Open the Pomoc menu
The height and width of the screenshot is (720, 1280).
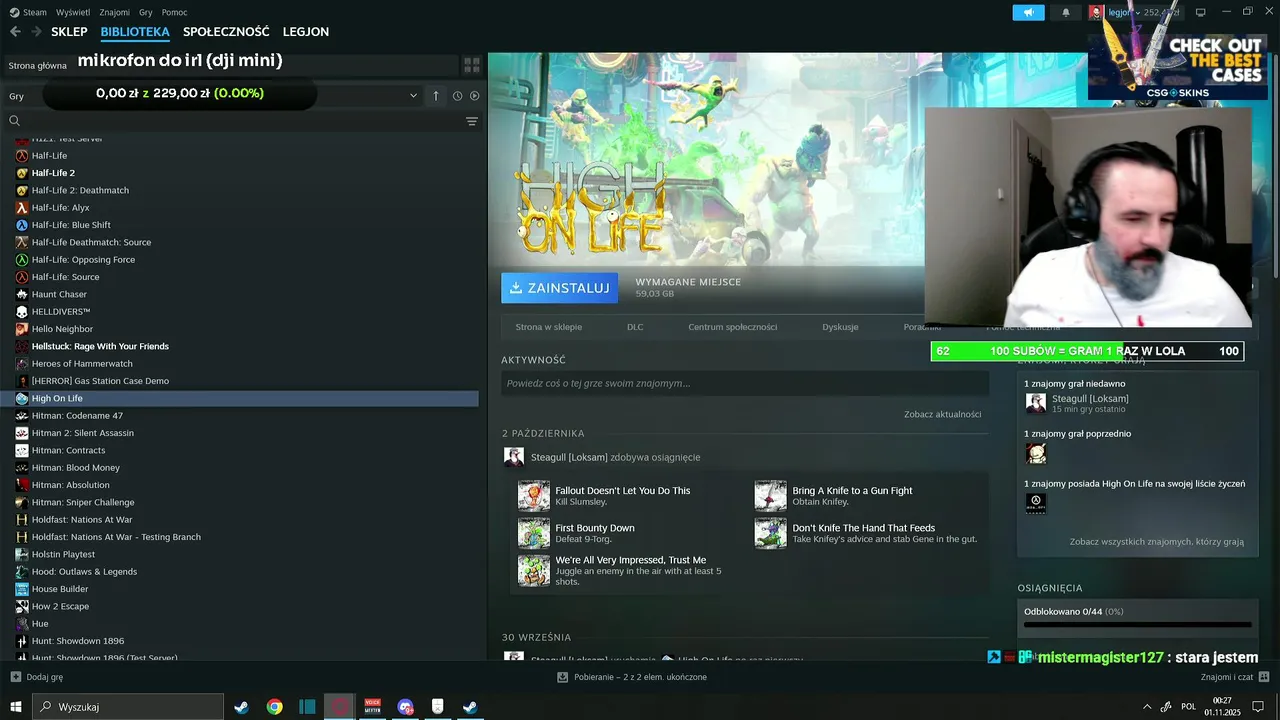174,12
